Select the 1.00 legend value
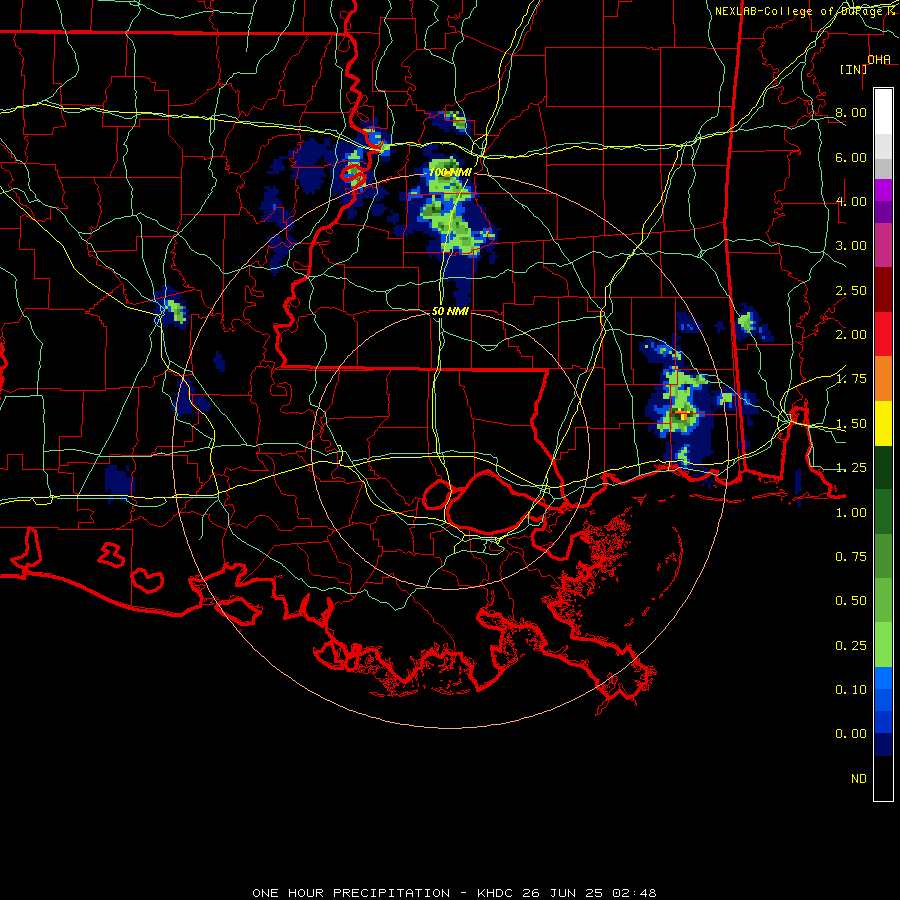This screenshot has width=900, height=900. click(851, 513)
